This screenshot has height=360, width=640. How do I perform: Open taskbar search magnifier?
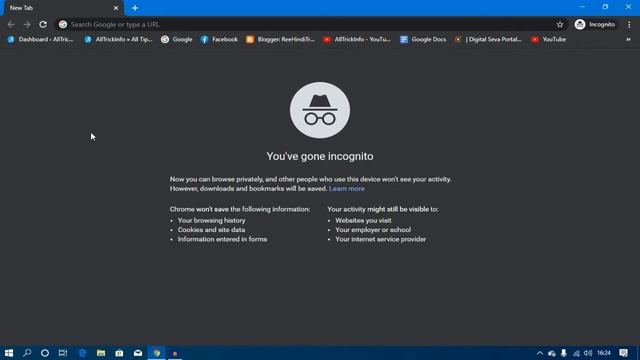click(27, 353)
